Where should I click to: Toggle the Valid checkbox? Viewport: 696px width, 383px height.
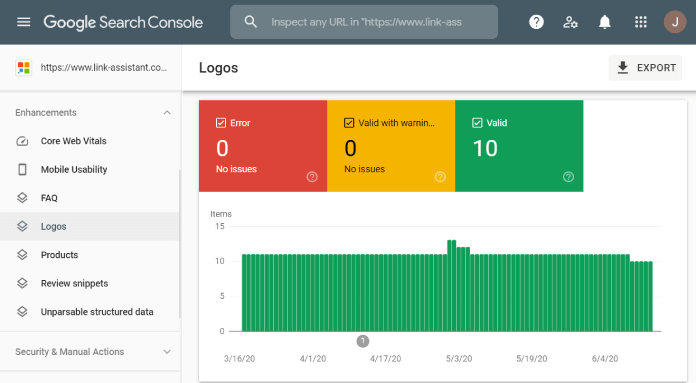[477, 123]
